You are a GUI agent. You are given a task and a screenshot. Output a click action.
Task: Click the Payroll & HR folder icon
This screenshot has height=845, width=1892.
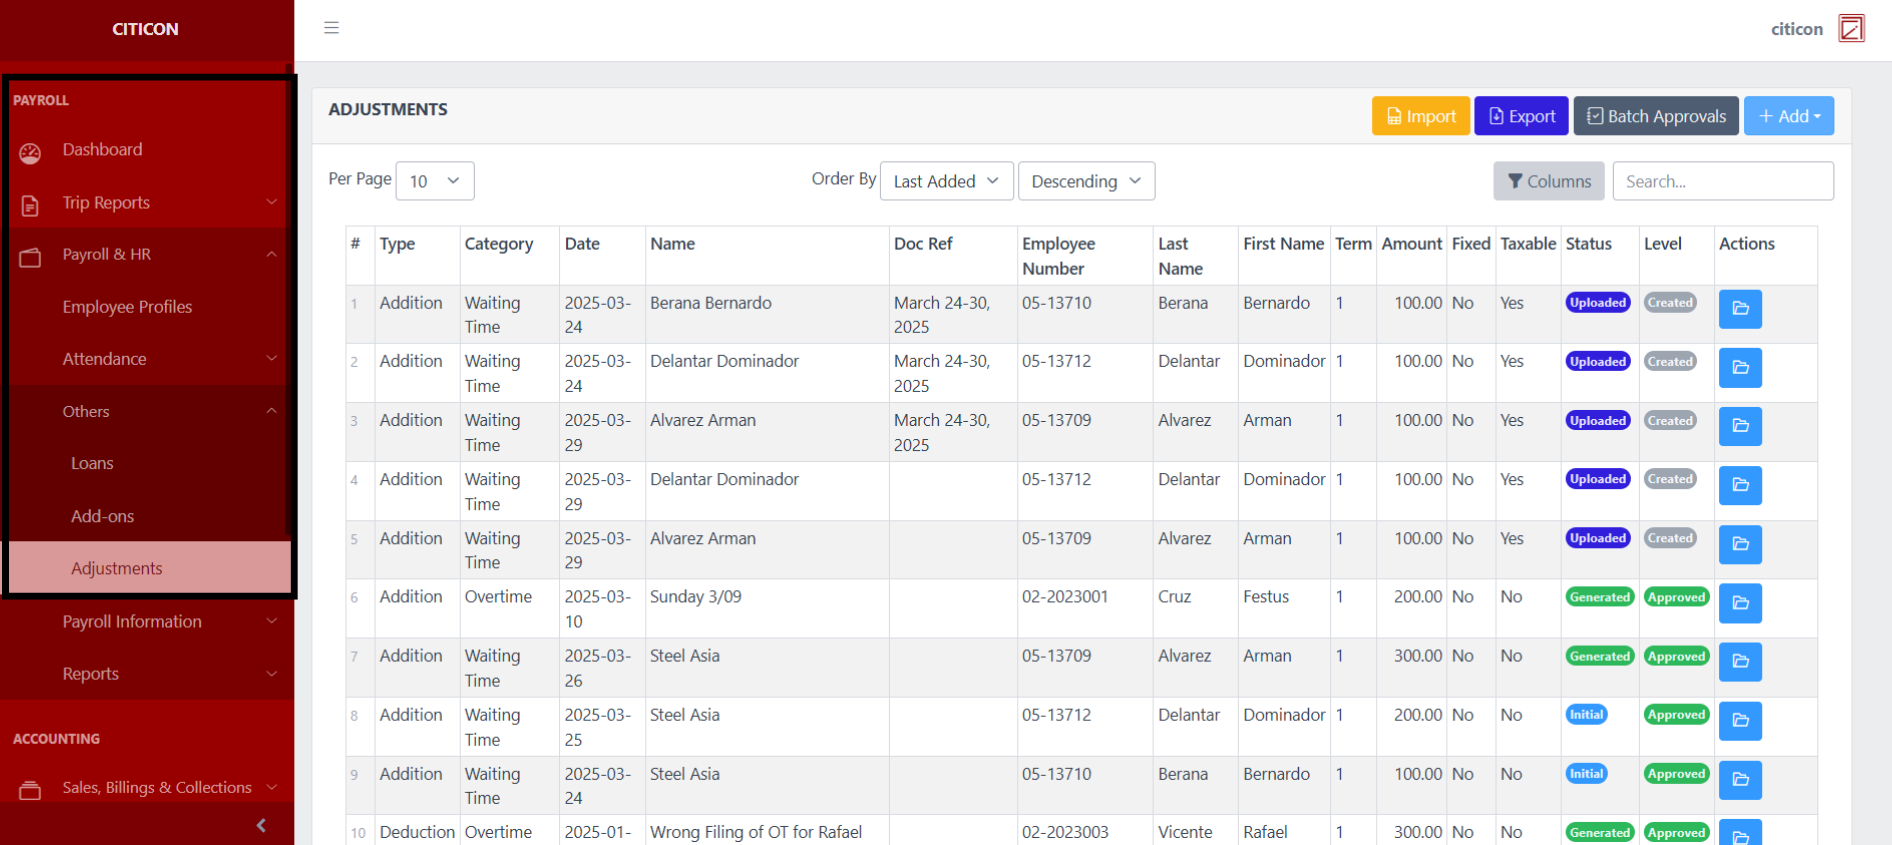30,257
